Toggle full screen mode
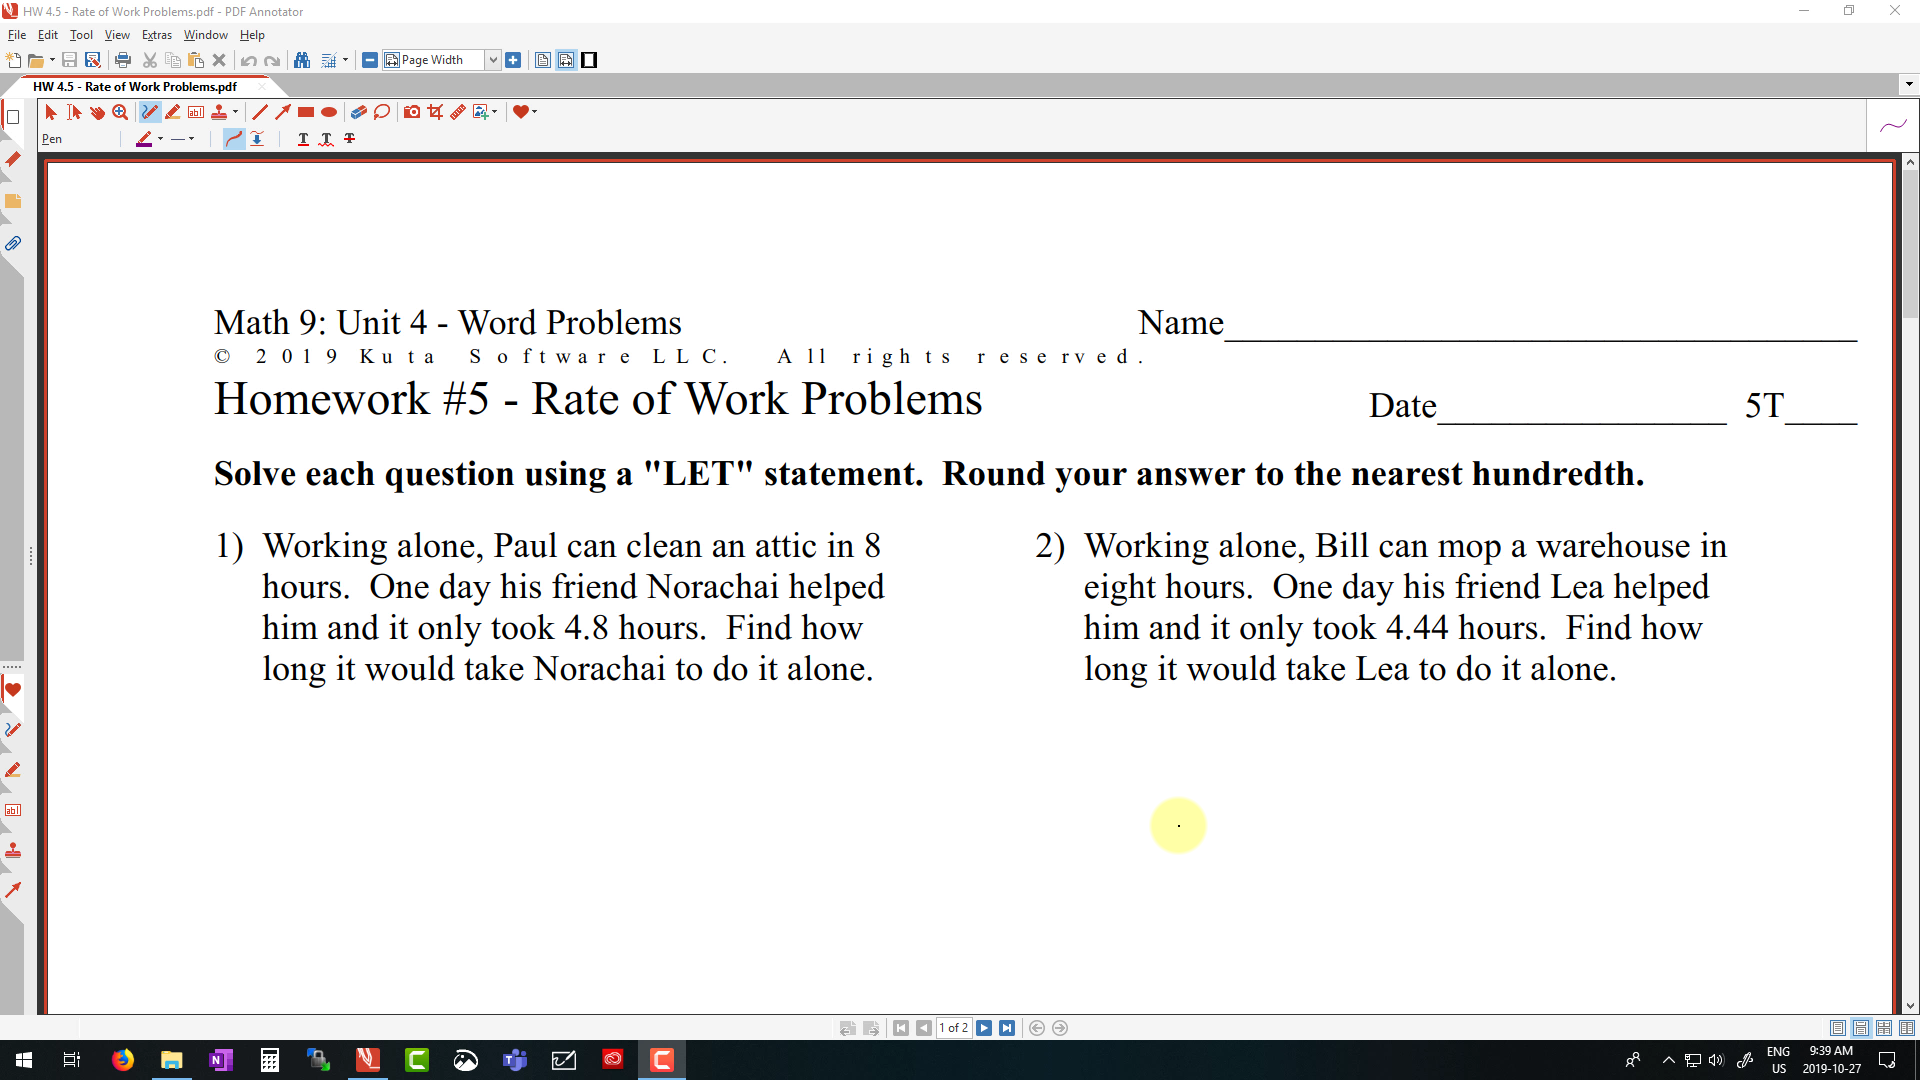The height and width of the screenshot is (1080, 1920). point(590,60)
